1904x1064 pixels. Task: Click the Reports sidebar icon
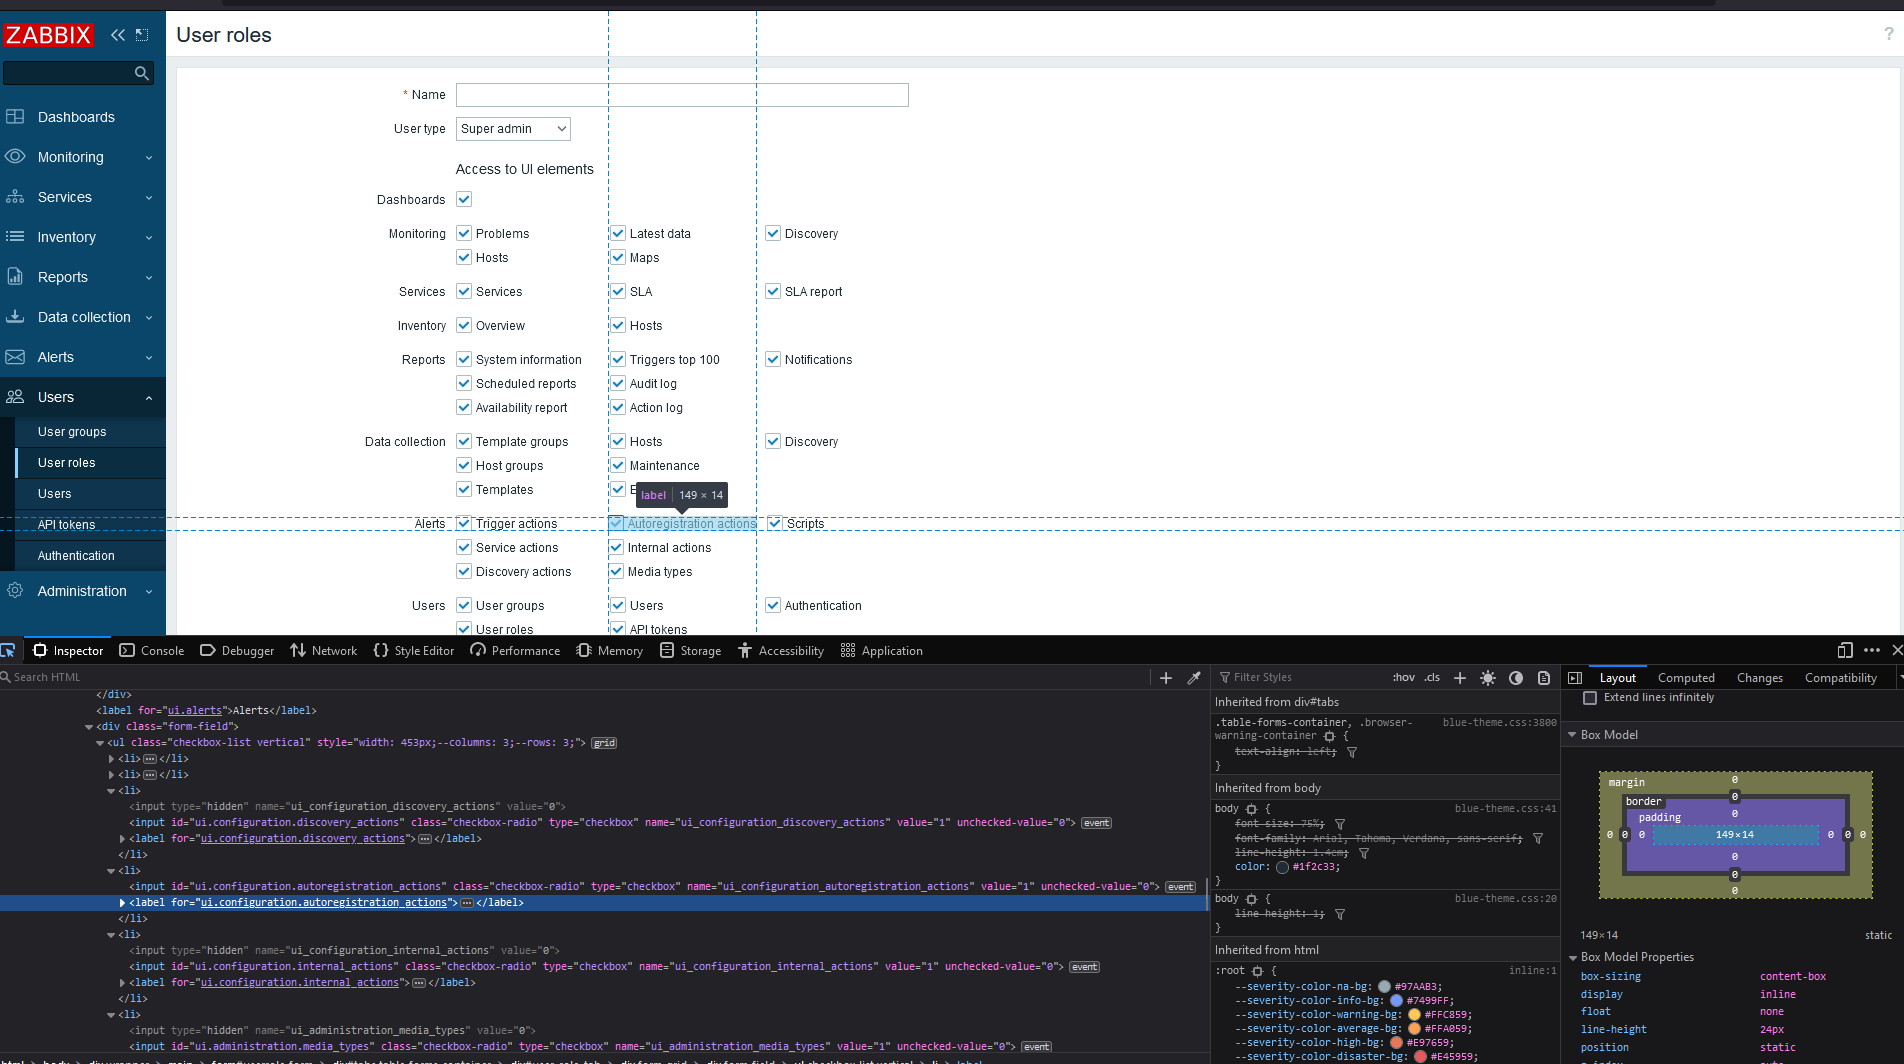pos(15,277)
